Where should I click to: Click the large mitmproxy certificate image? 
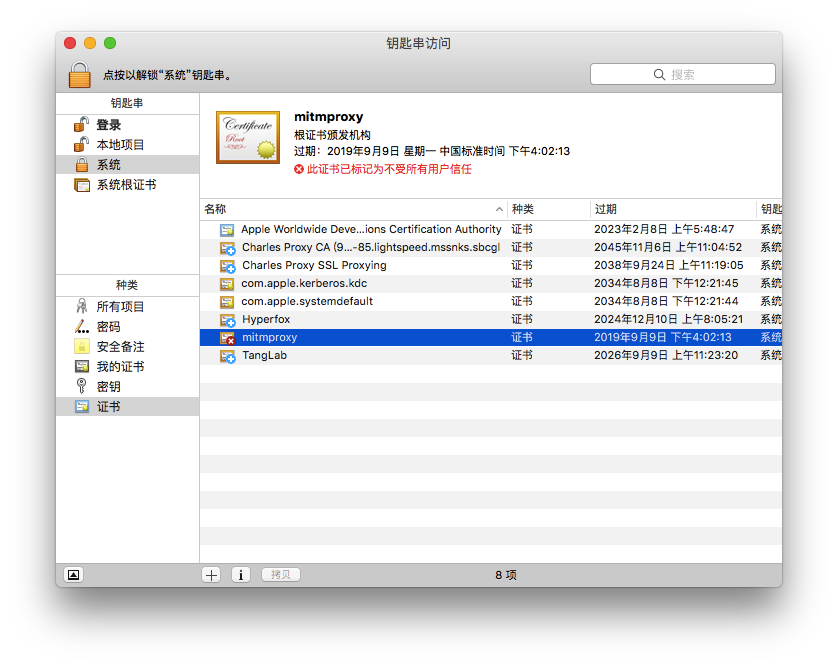pos(248,137)
